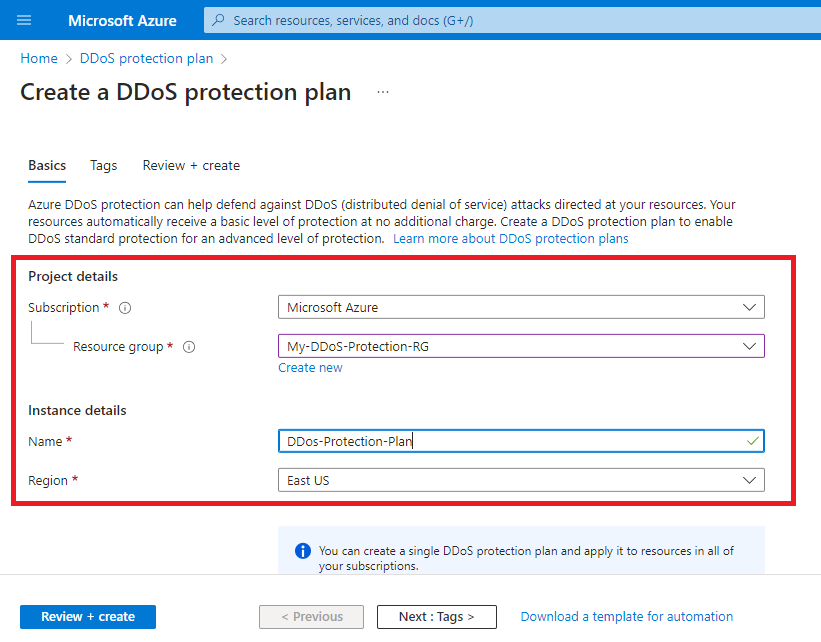Click the Next : Tags button
Screen dimensions: 821x642
tap(437, 617)
